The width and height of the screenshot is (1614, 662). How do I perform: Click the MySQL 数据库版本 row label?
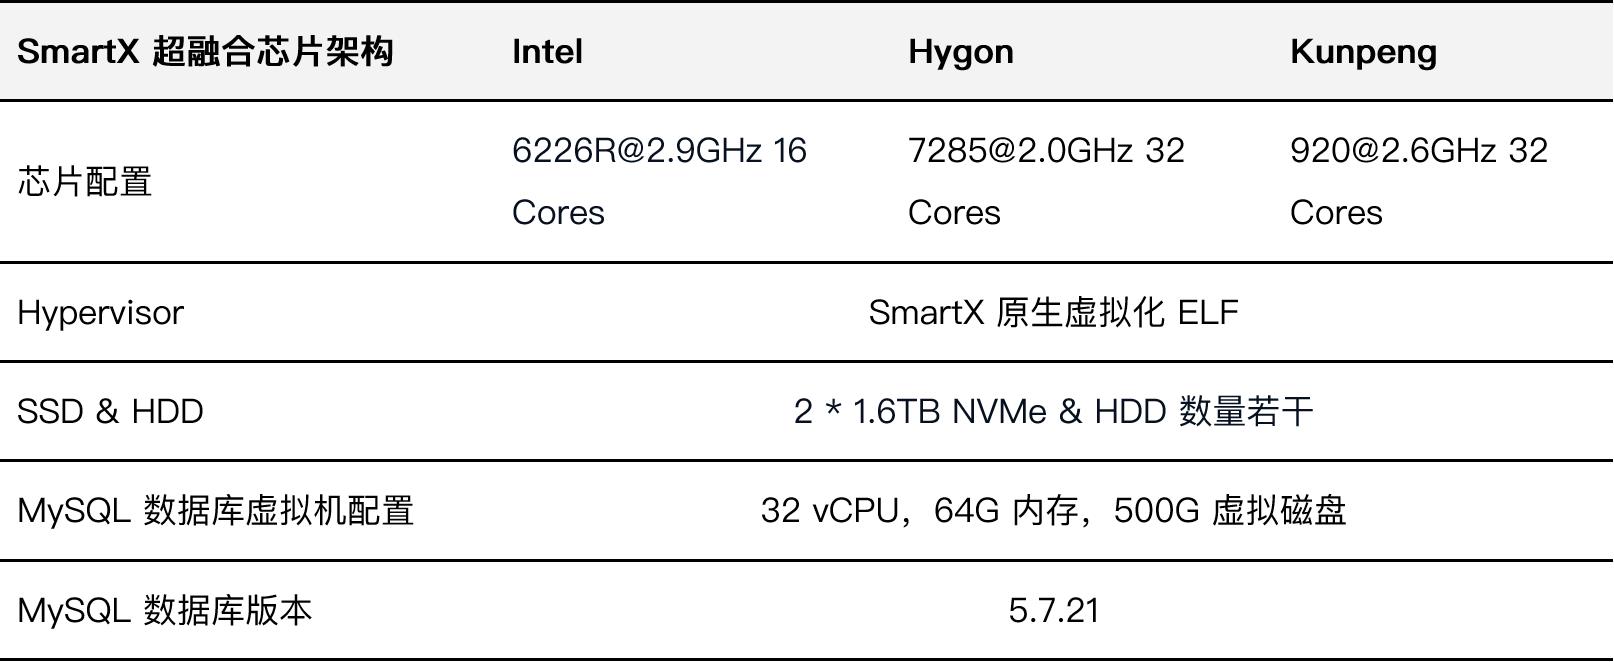165,609
